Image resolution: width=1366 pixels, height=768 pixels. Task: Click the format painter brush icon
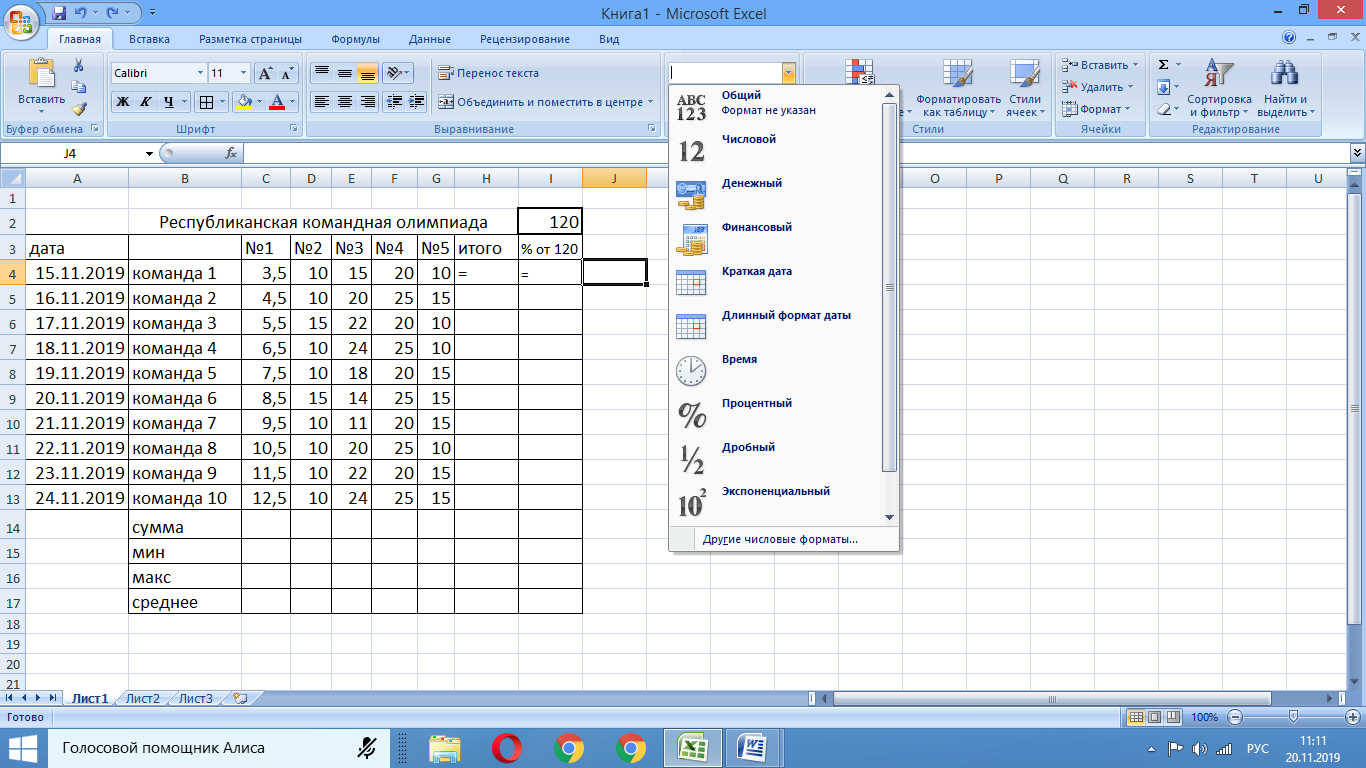click(79, 109)
